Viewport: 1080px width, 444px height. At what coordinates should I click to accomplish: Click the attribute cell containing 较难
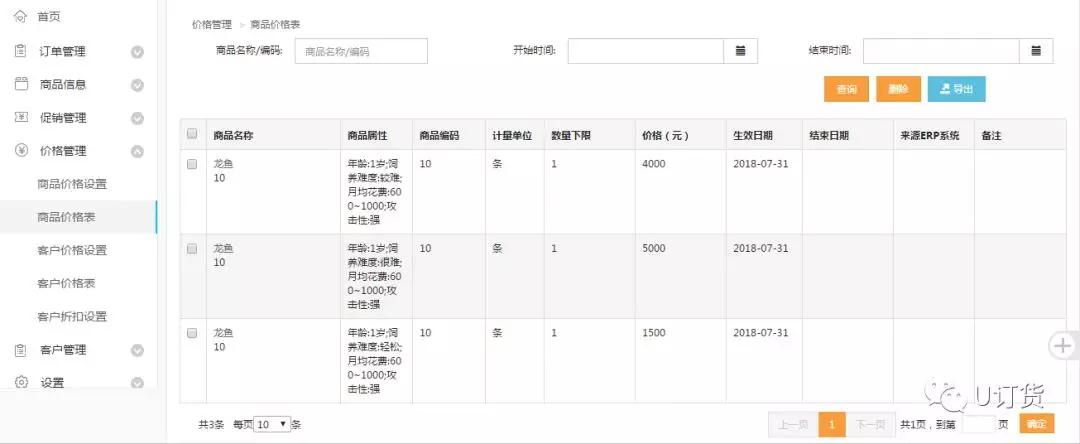[375, 192]
